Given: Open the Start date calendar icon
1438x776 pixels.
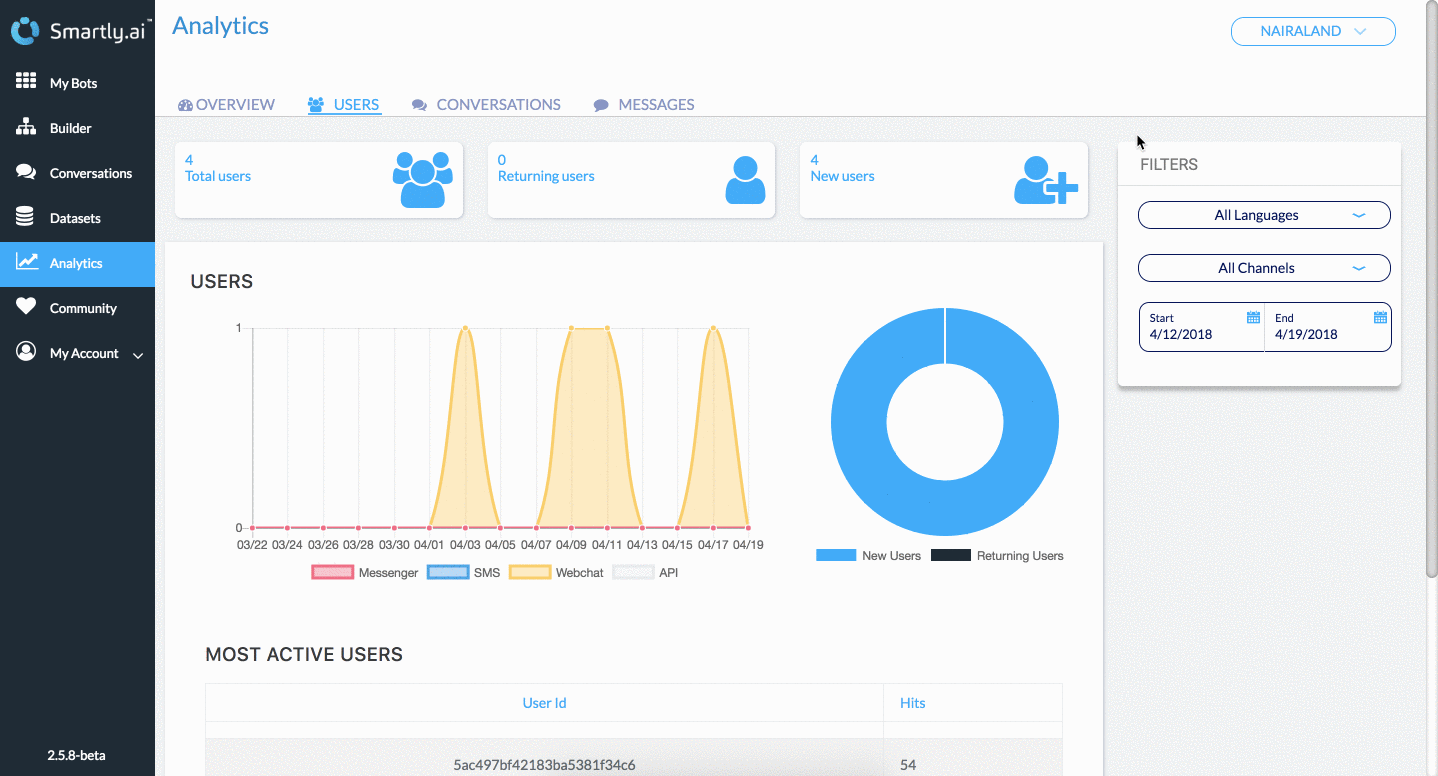Looking at the screenshot, I should point(1253,317).
